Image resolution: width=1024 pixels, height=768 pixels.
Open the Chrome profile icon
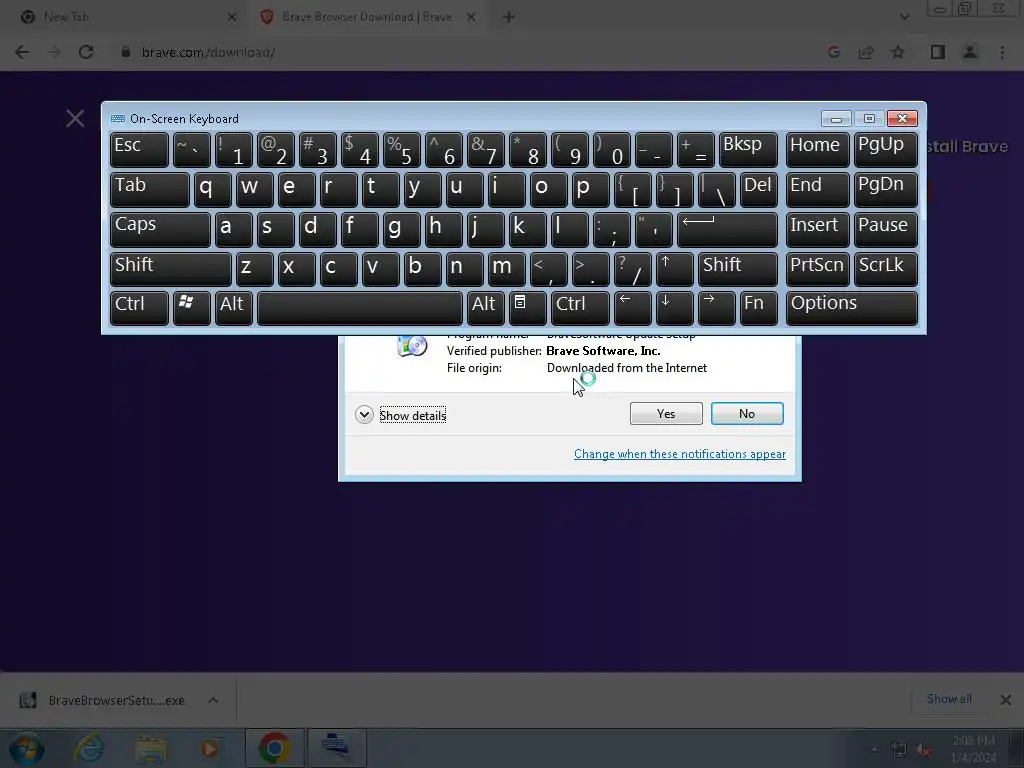click(970, 52)
